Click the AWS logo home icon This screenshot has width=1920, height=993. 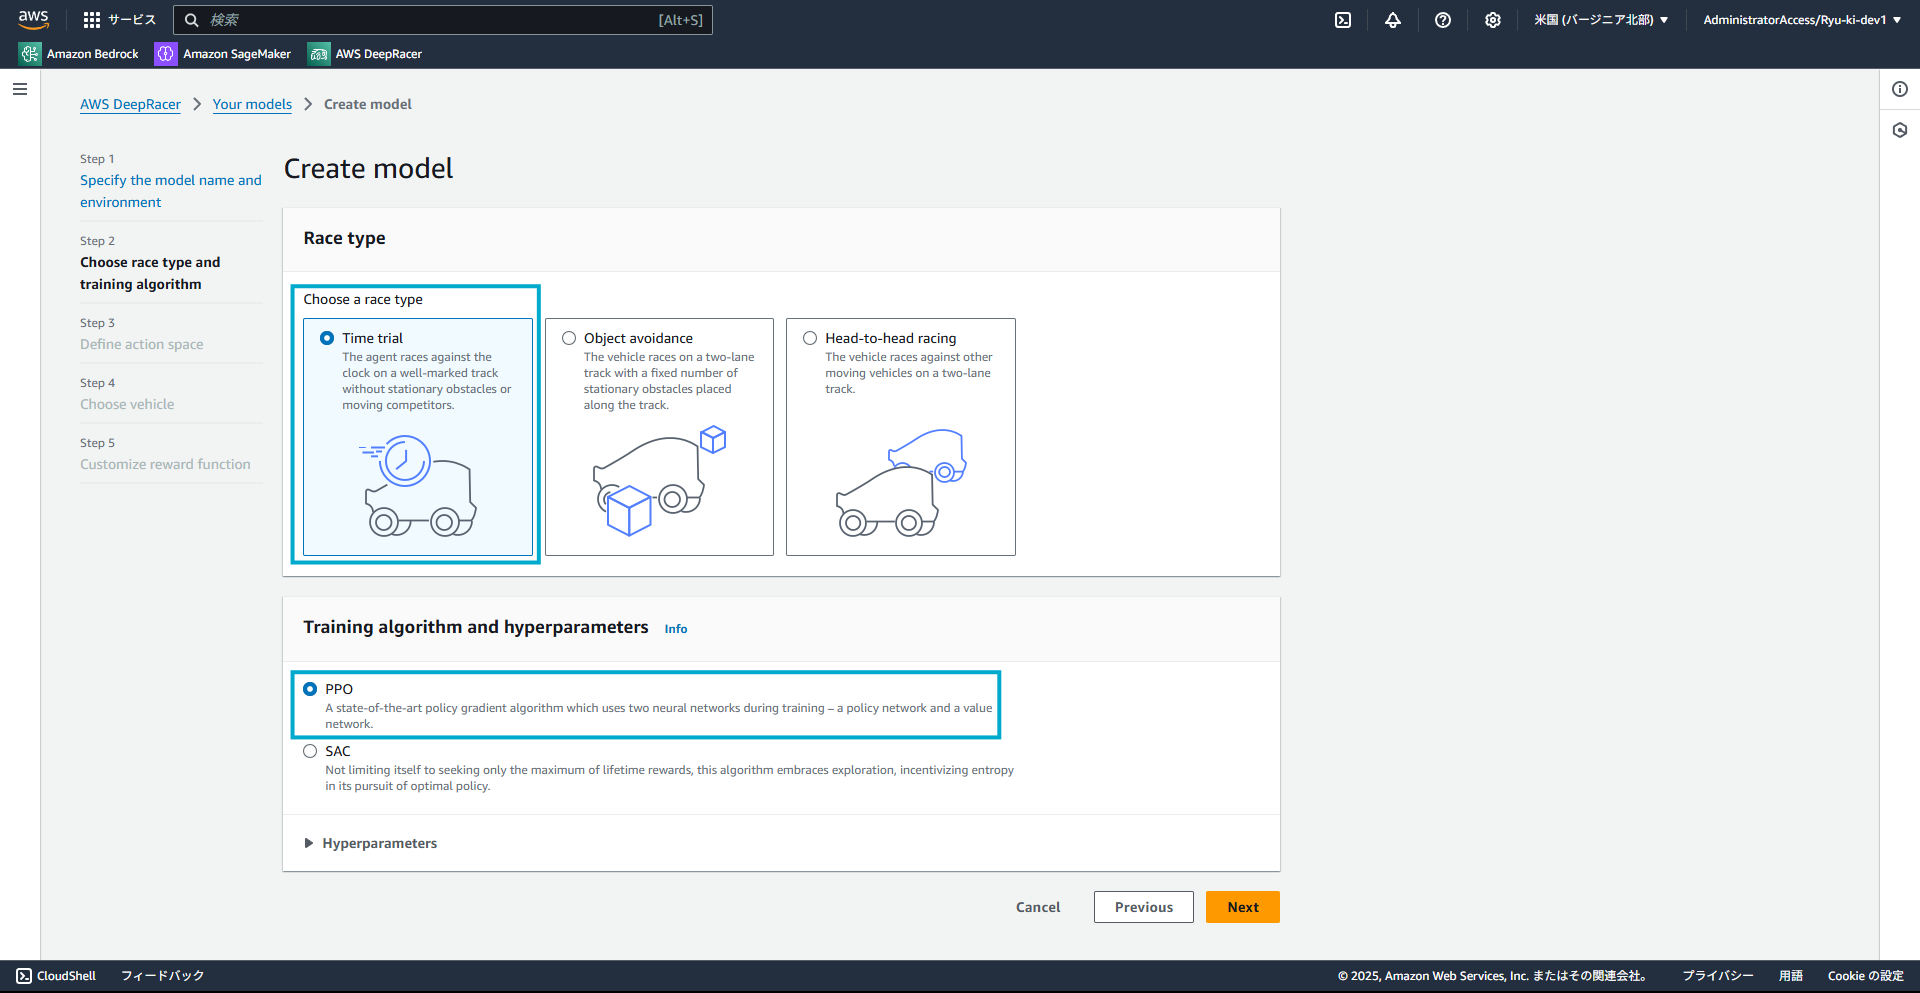coord(34,19)
